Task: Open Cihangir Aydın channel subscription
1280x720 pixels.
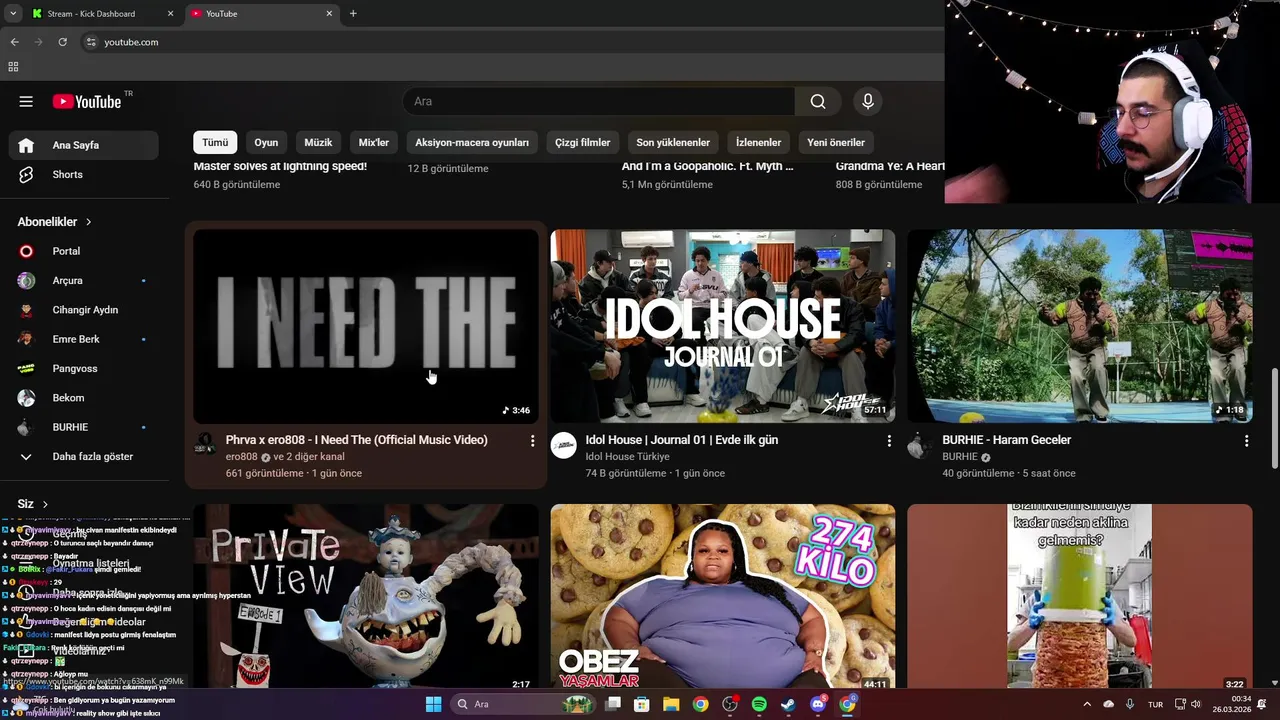Action: point(84,310)
